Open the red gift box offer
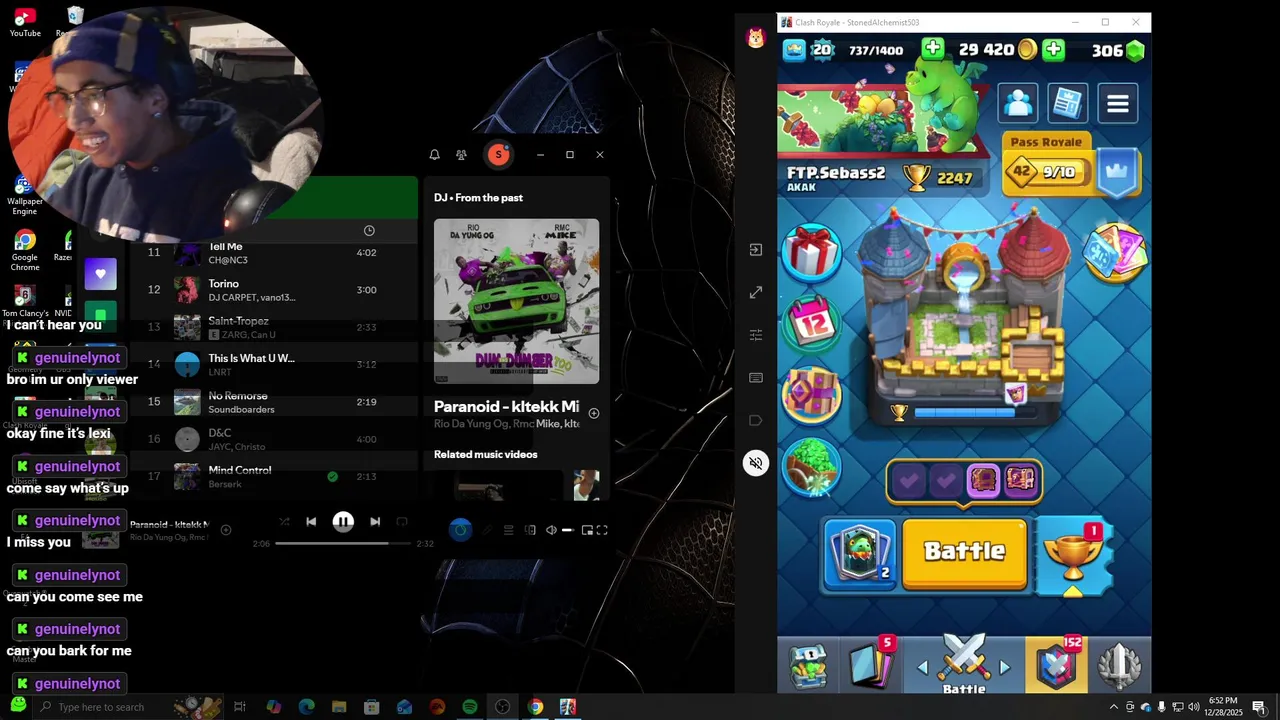This screenshot has width=1280, height=720. click(x=811, y=252)
